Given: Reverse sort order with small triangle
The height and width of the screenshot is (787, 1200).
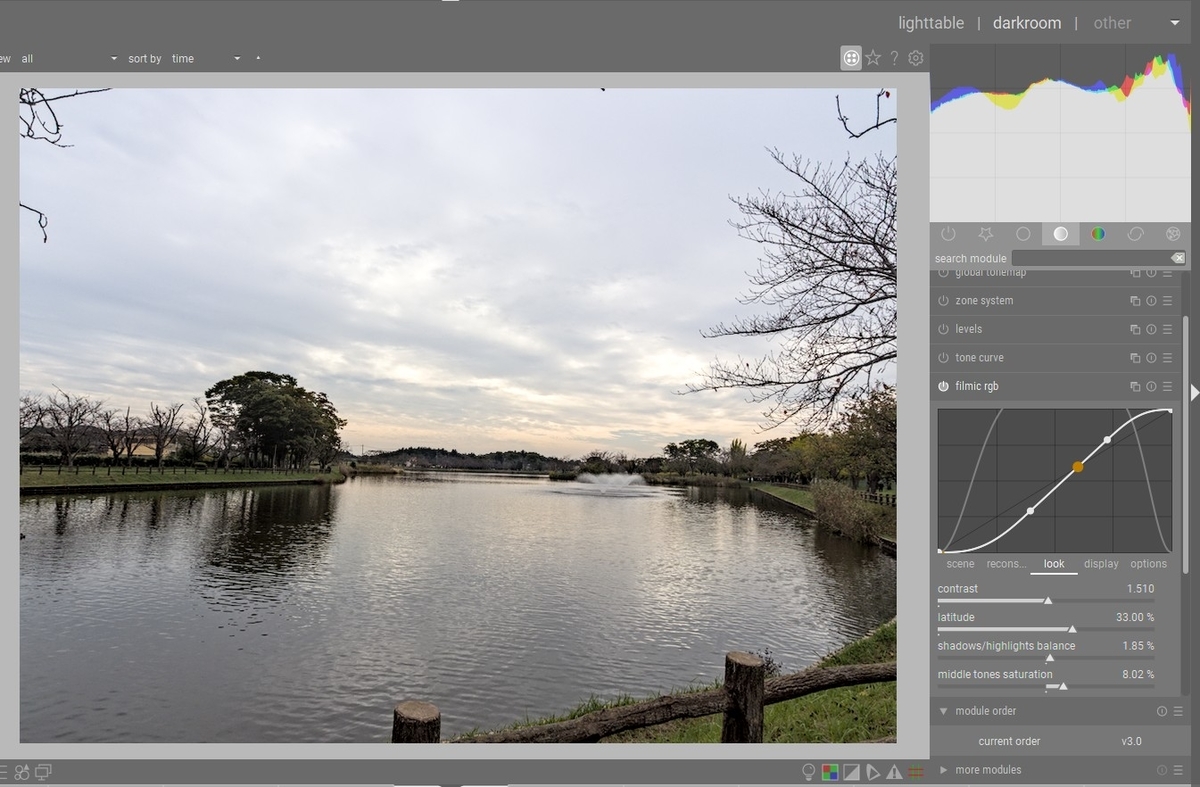Looking at the screenshot, I should [x=258, y=58].
